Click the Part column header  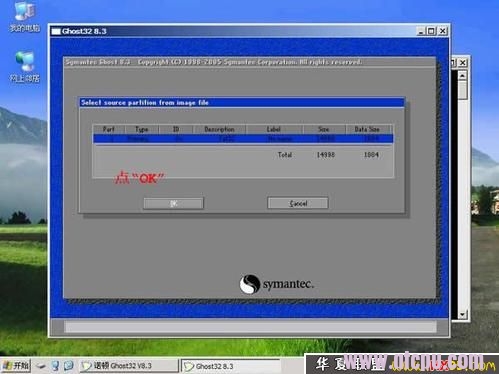(x=109, y=129)
